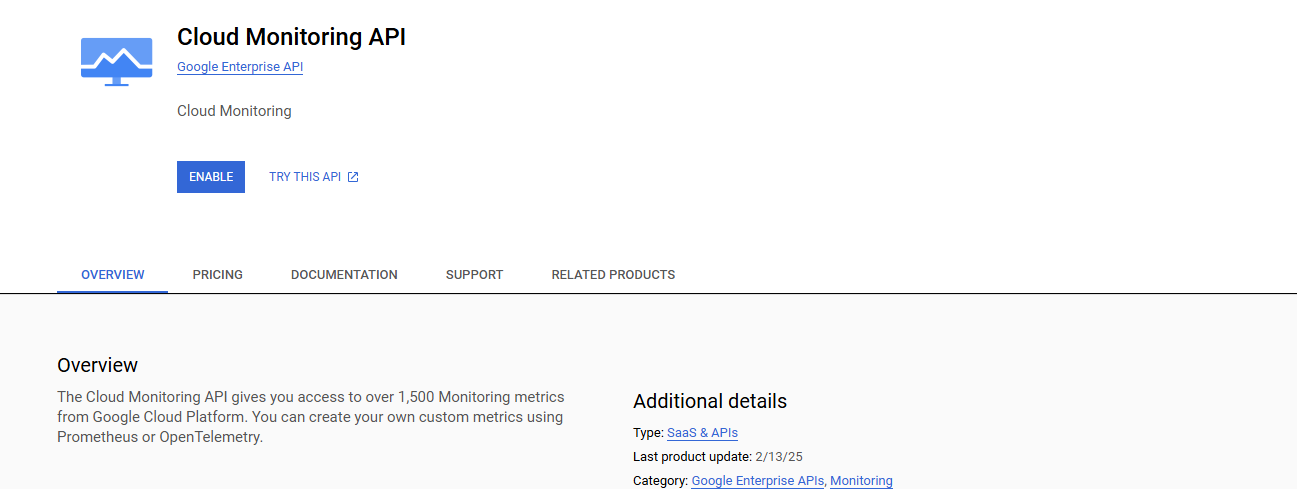Click the Overview section heading
The width and height of the screenshot is (1297, 489).
point(98,365)
